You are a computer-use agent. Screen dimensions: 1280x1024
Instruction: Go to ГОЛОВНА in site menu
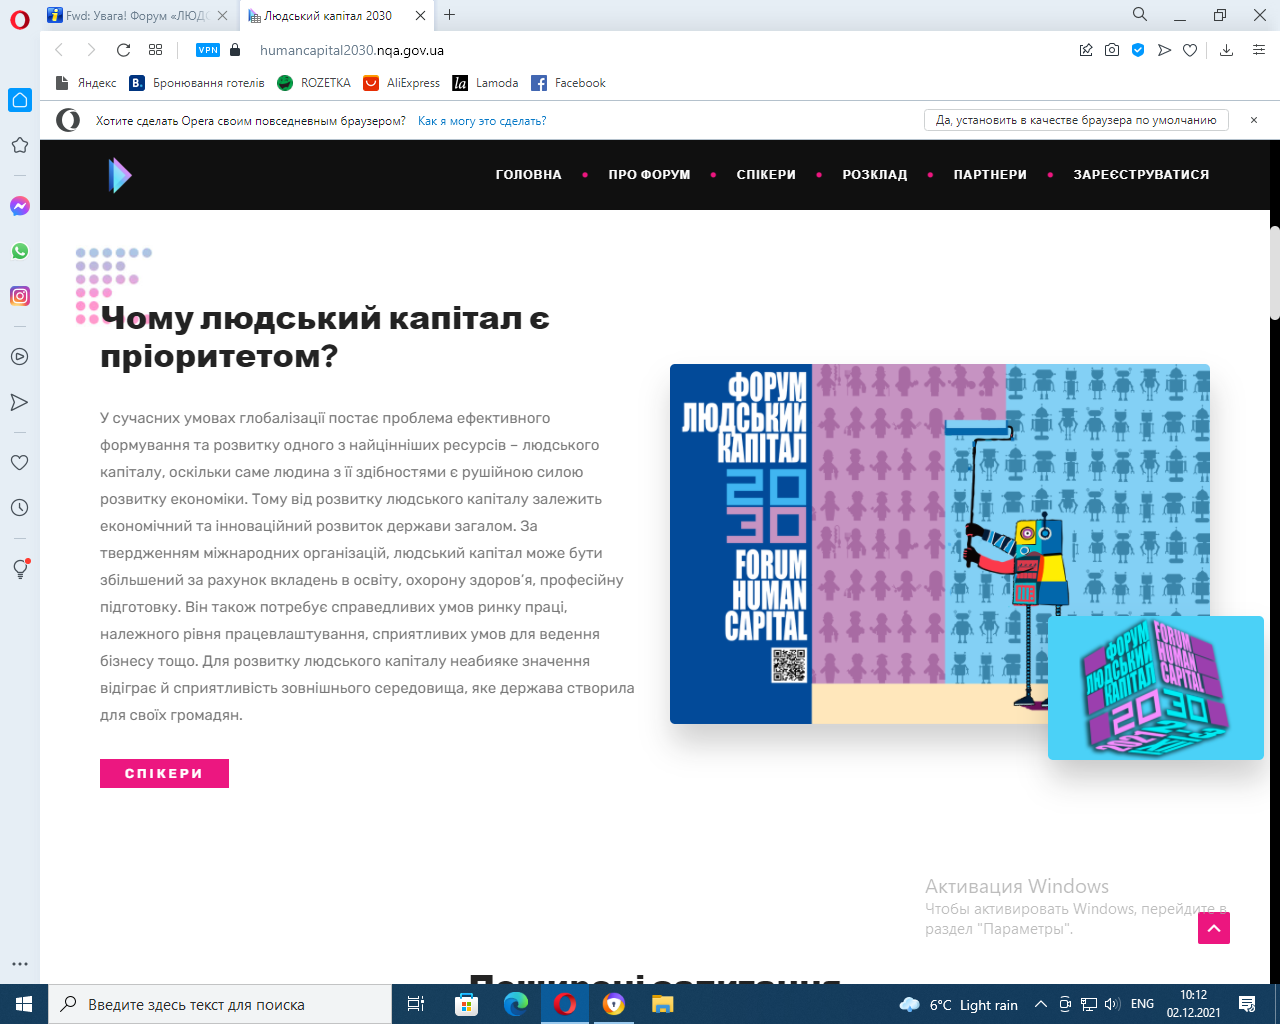pos(529,175)
